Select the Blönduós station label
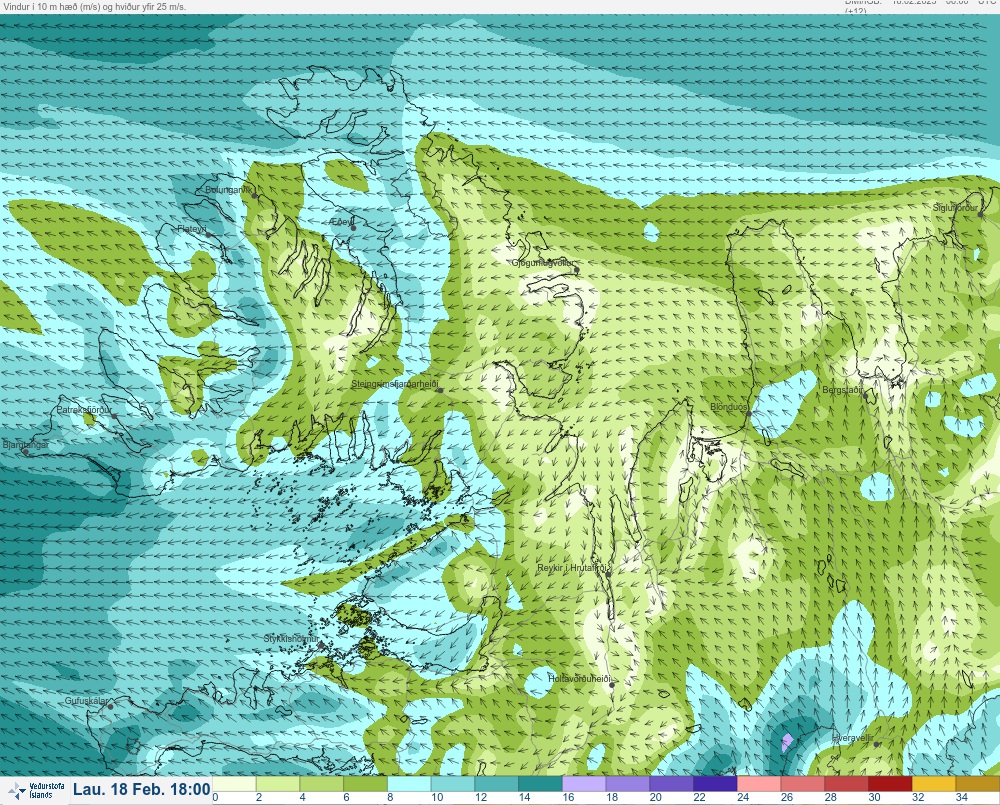 728,406
